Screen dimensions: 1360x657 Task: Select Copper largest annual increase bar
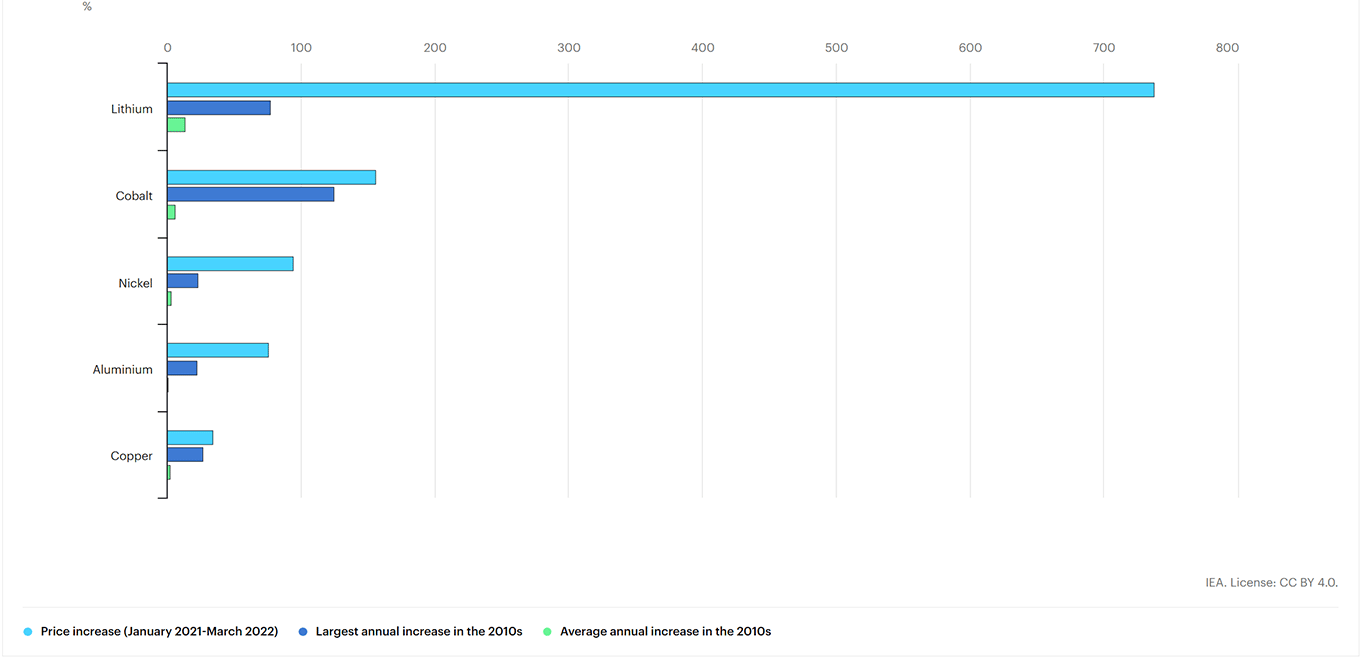point(185,454)
